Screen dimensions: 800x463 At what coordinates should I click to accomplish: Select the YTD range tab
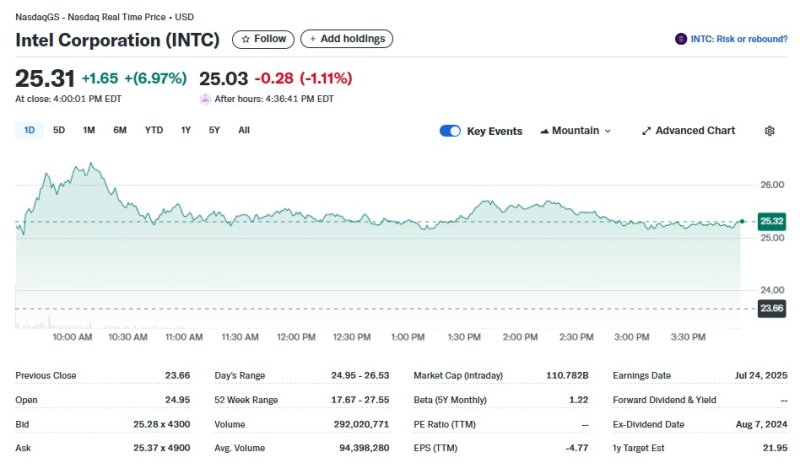(154, 130)
